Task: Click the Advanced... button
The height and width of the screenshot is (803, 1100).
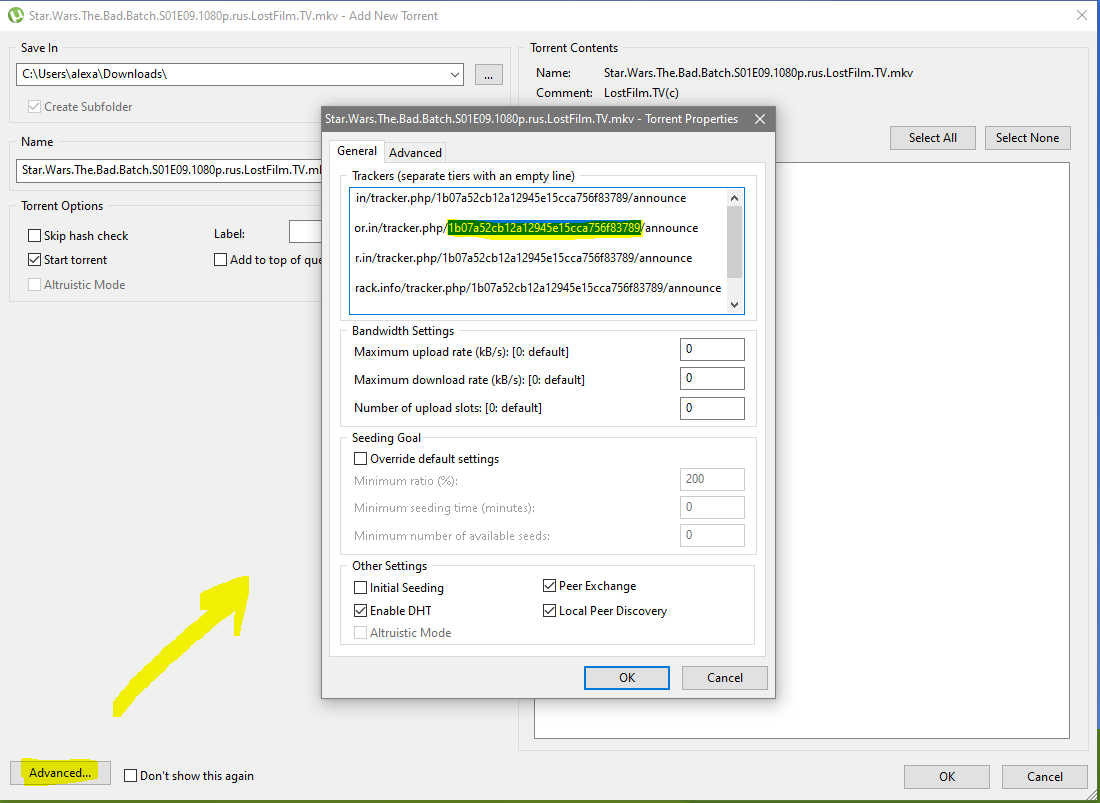Action: (x=60, y=773)
